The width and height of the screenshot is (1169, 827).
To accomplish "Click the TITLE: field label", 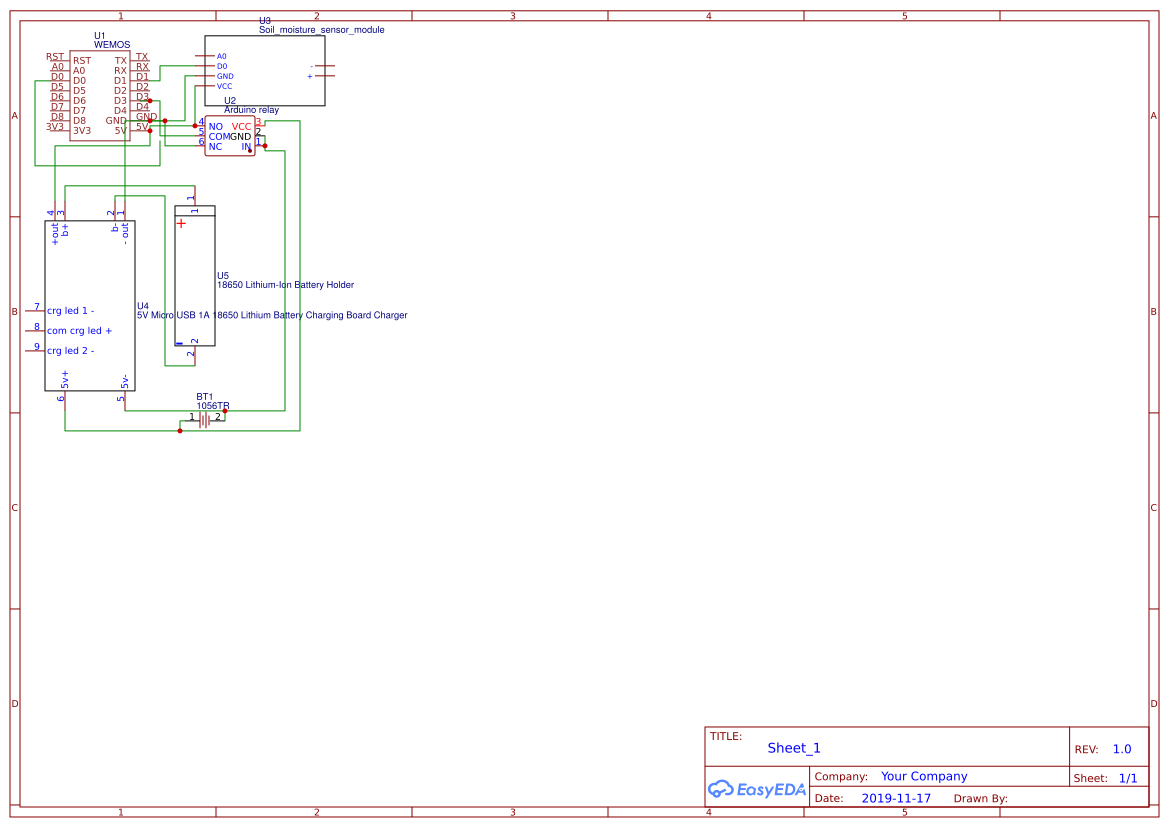I will 725,737.
